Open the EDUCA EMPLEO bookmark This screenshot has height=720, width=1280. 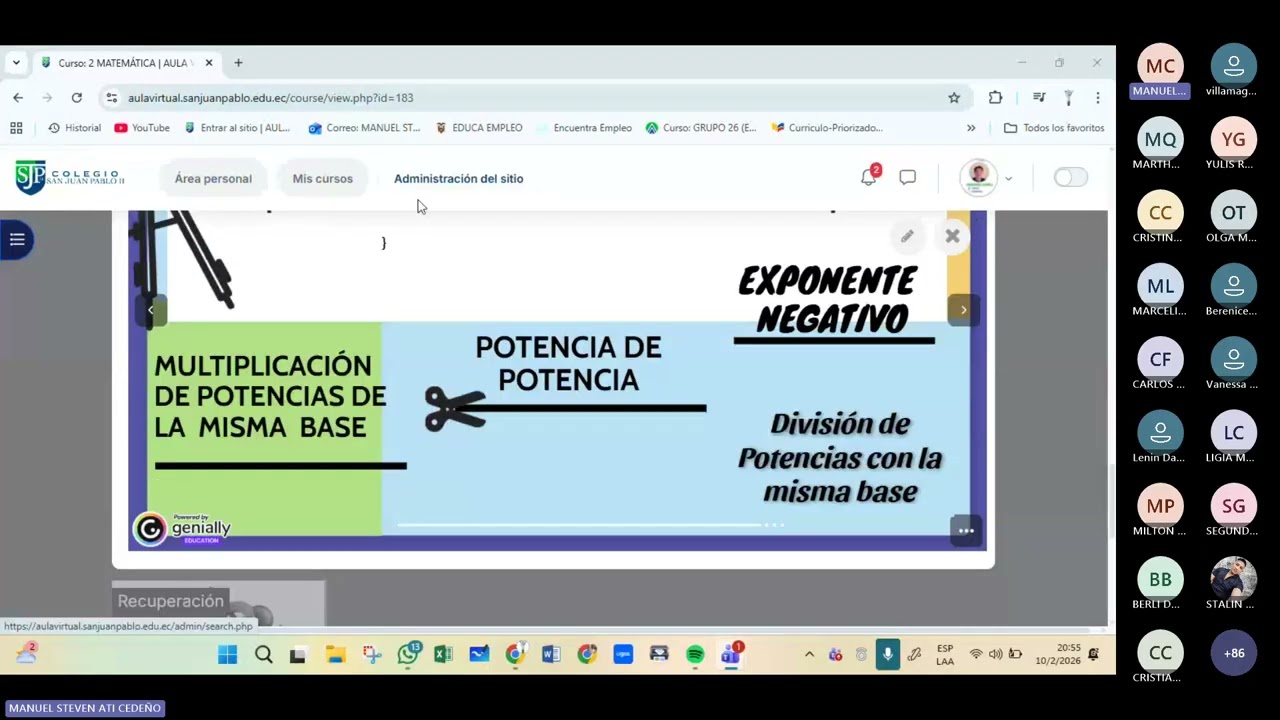479,128
